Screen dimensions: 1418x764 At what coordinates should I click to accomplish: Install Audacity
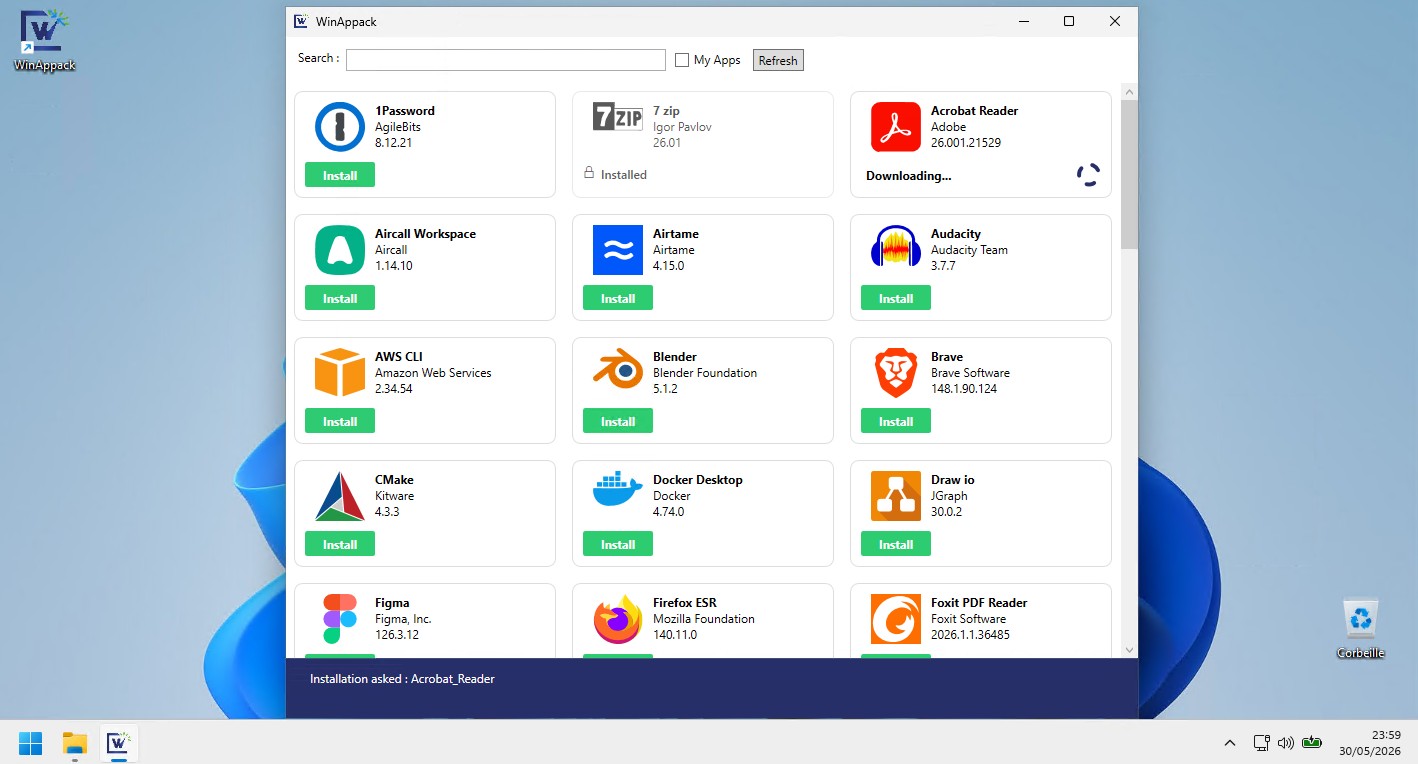click(896, 298)
